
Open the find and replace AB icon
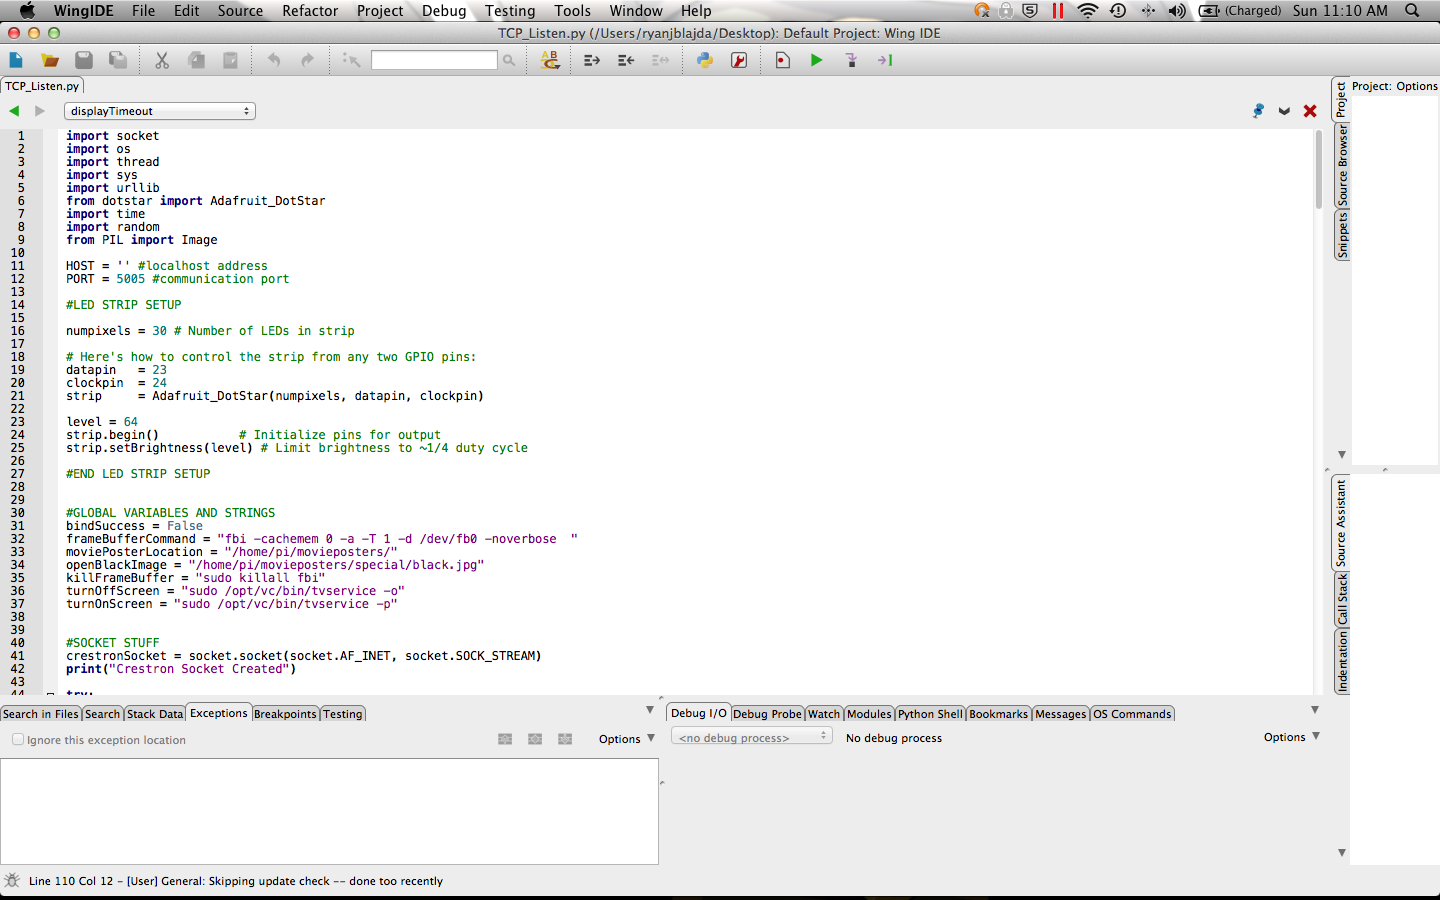point(550,60)
